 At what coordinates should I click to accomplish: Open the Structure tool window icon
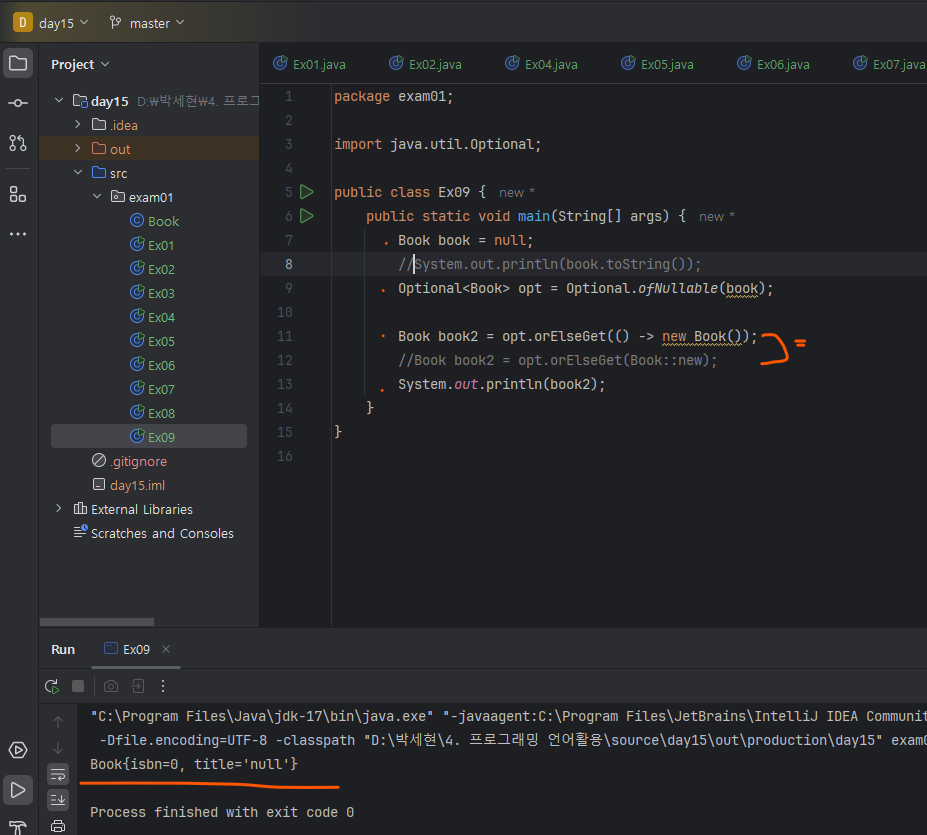pos(18,194)
